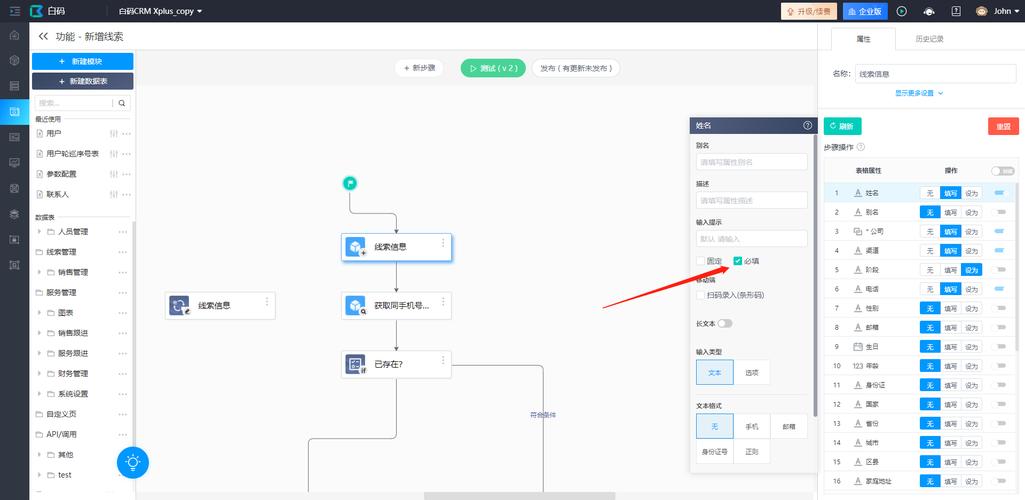Click the green start flag node
The width and height of the screenshot is (1025, 500).
pos(350,183)
